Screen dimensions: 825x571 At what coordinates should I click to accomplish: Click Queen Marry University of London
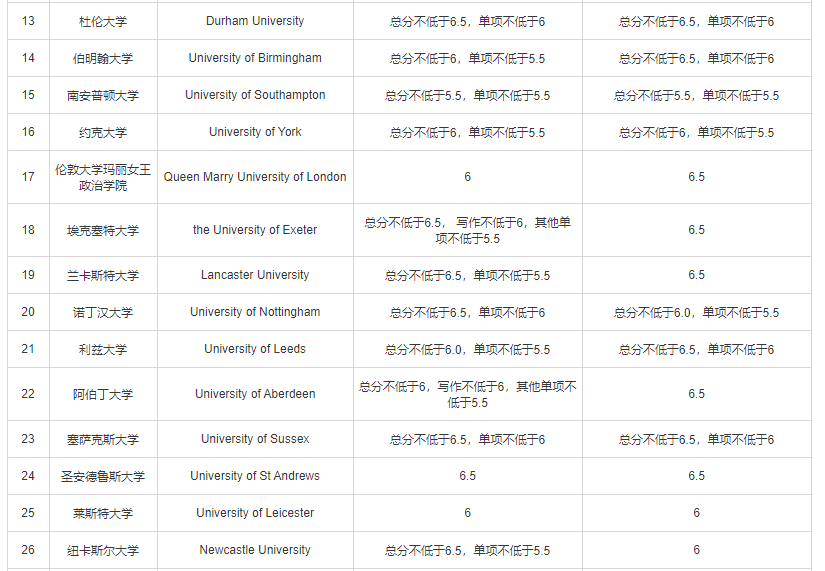(x=255, y=177)
